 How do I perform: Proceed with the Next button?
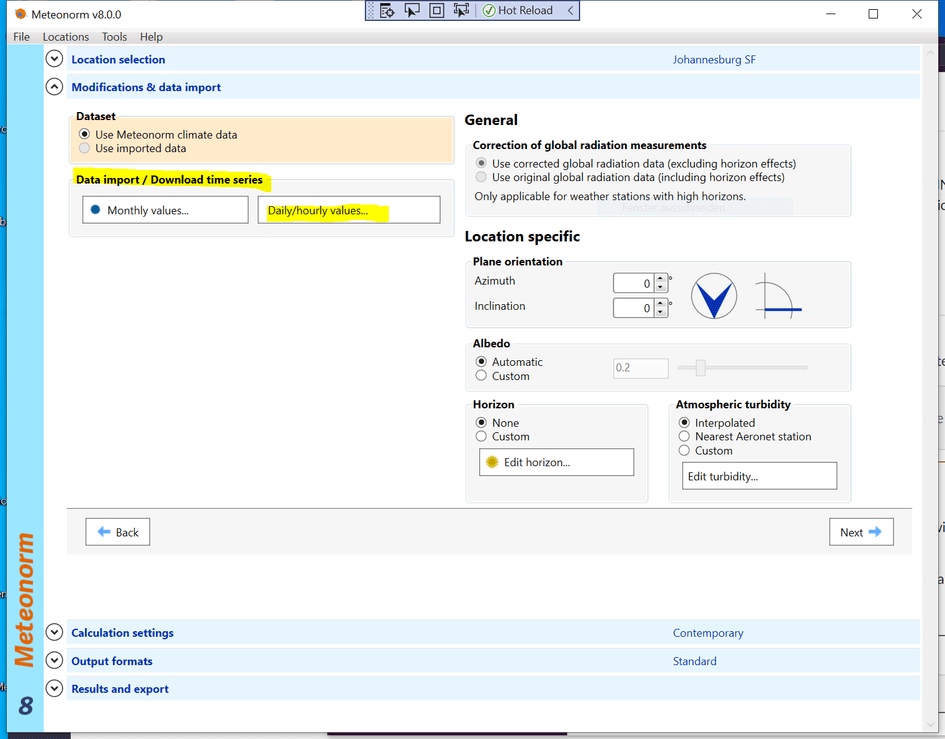pos(861,532)
